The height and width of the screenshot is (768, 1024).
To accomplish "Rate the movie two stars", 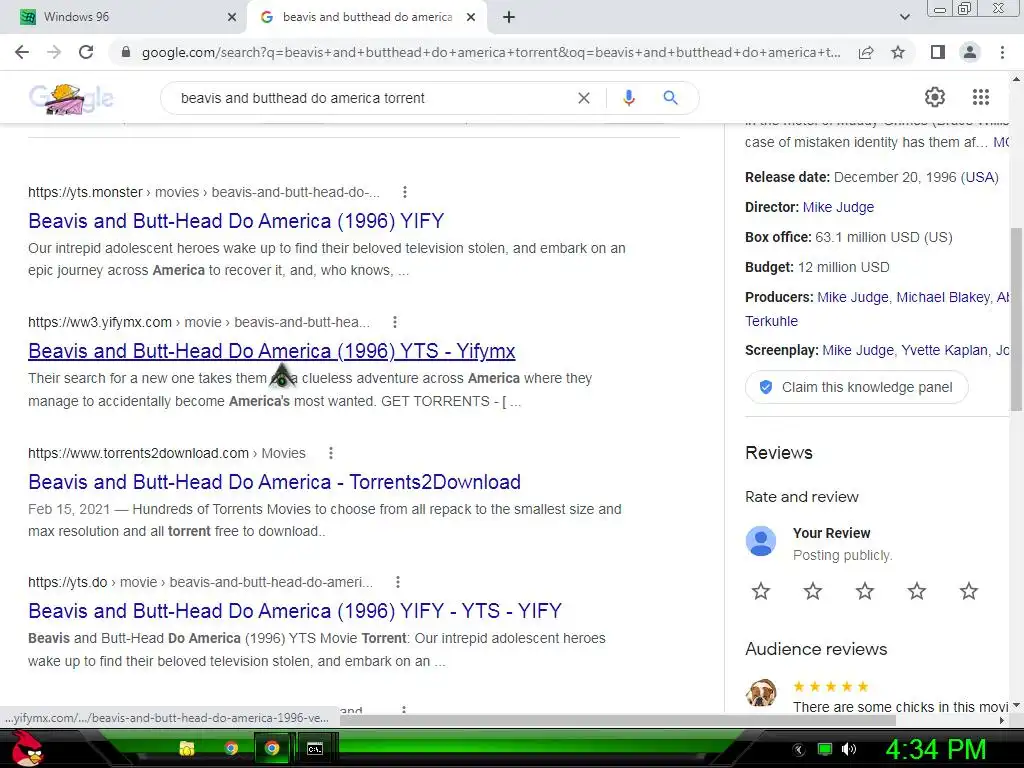I will pyautogui.click(x=812, y=591).
